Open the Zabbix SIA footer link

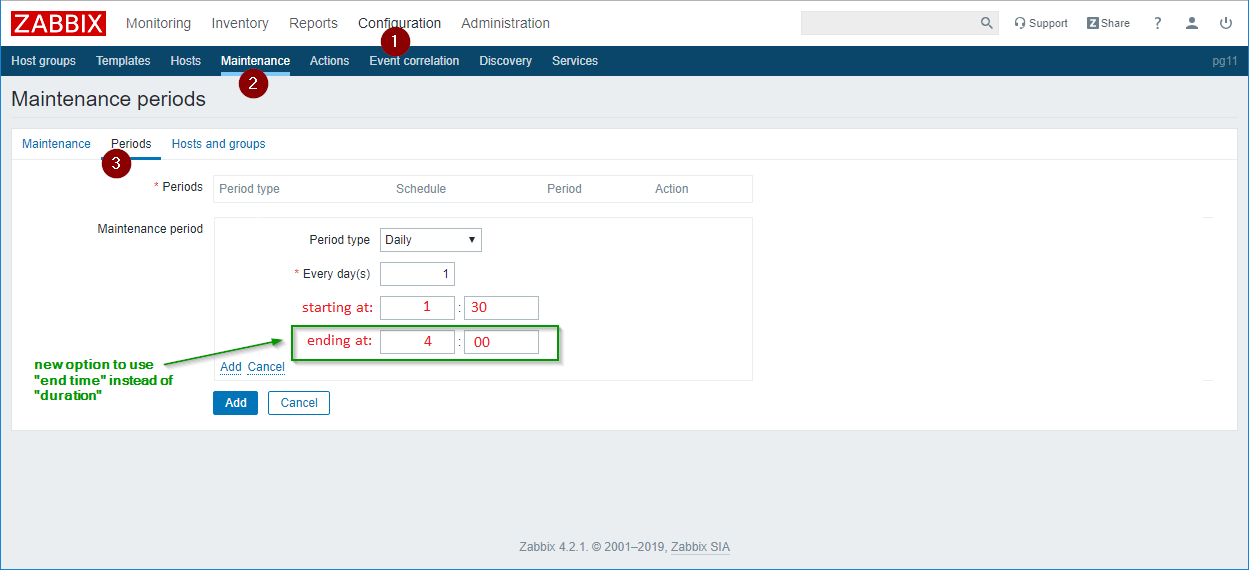(700, 547)
